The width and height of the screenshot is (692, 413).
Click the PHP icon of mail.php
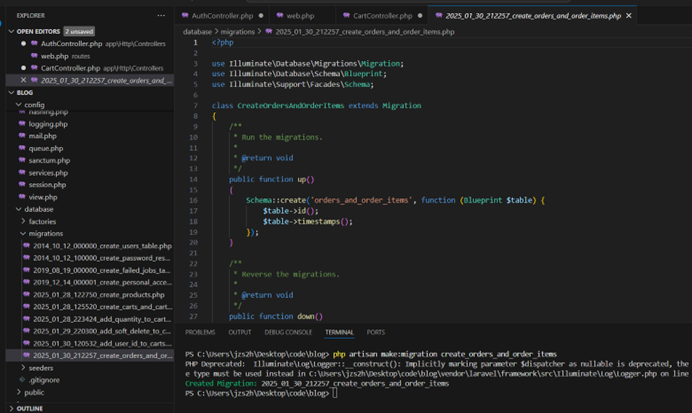pos(22,135)
